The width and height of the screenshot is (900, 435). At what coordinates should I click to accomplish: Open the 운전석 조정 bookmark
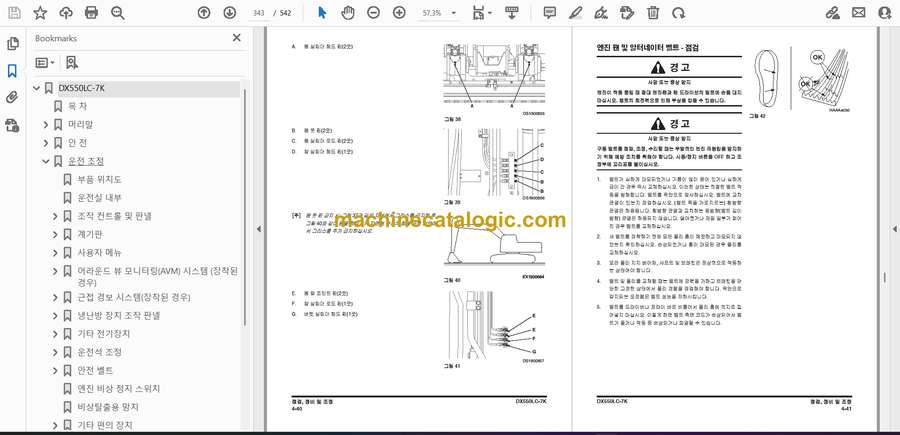point(99,352)
